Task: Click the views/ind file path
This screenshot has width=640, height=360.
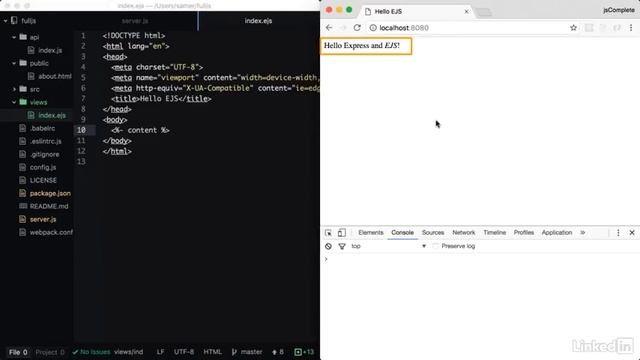Action: 129,352
